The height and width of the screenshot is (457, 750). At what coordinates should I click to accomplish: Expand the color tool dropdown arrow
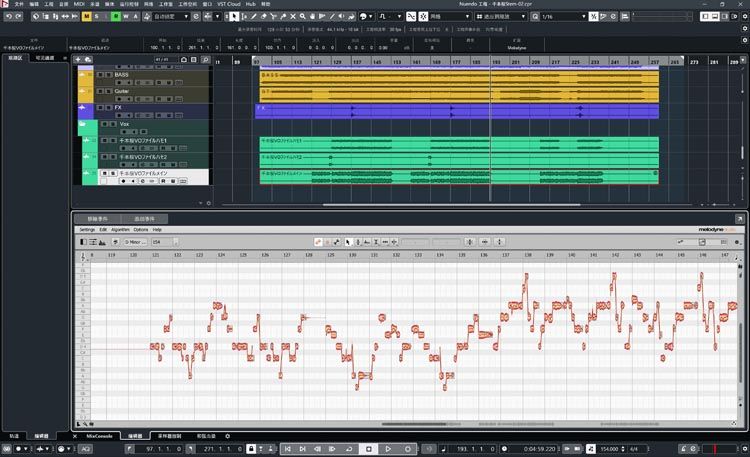click(x=370, y=16)
